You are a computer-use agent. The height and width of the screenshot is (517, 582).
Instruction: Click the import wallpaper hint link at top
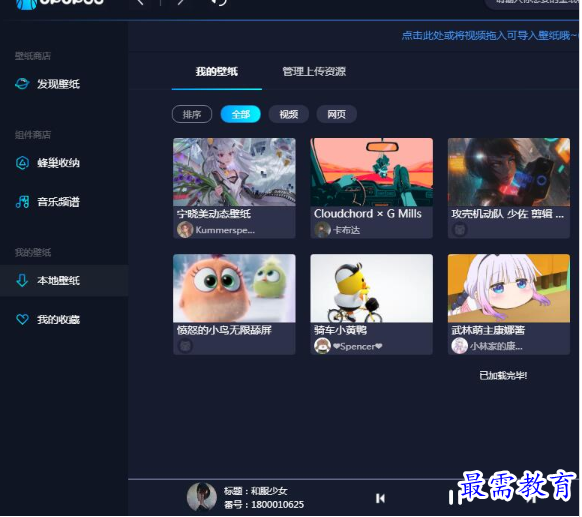point(489,36)
